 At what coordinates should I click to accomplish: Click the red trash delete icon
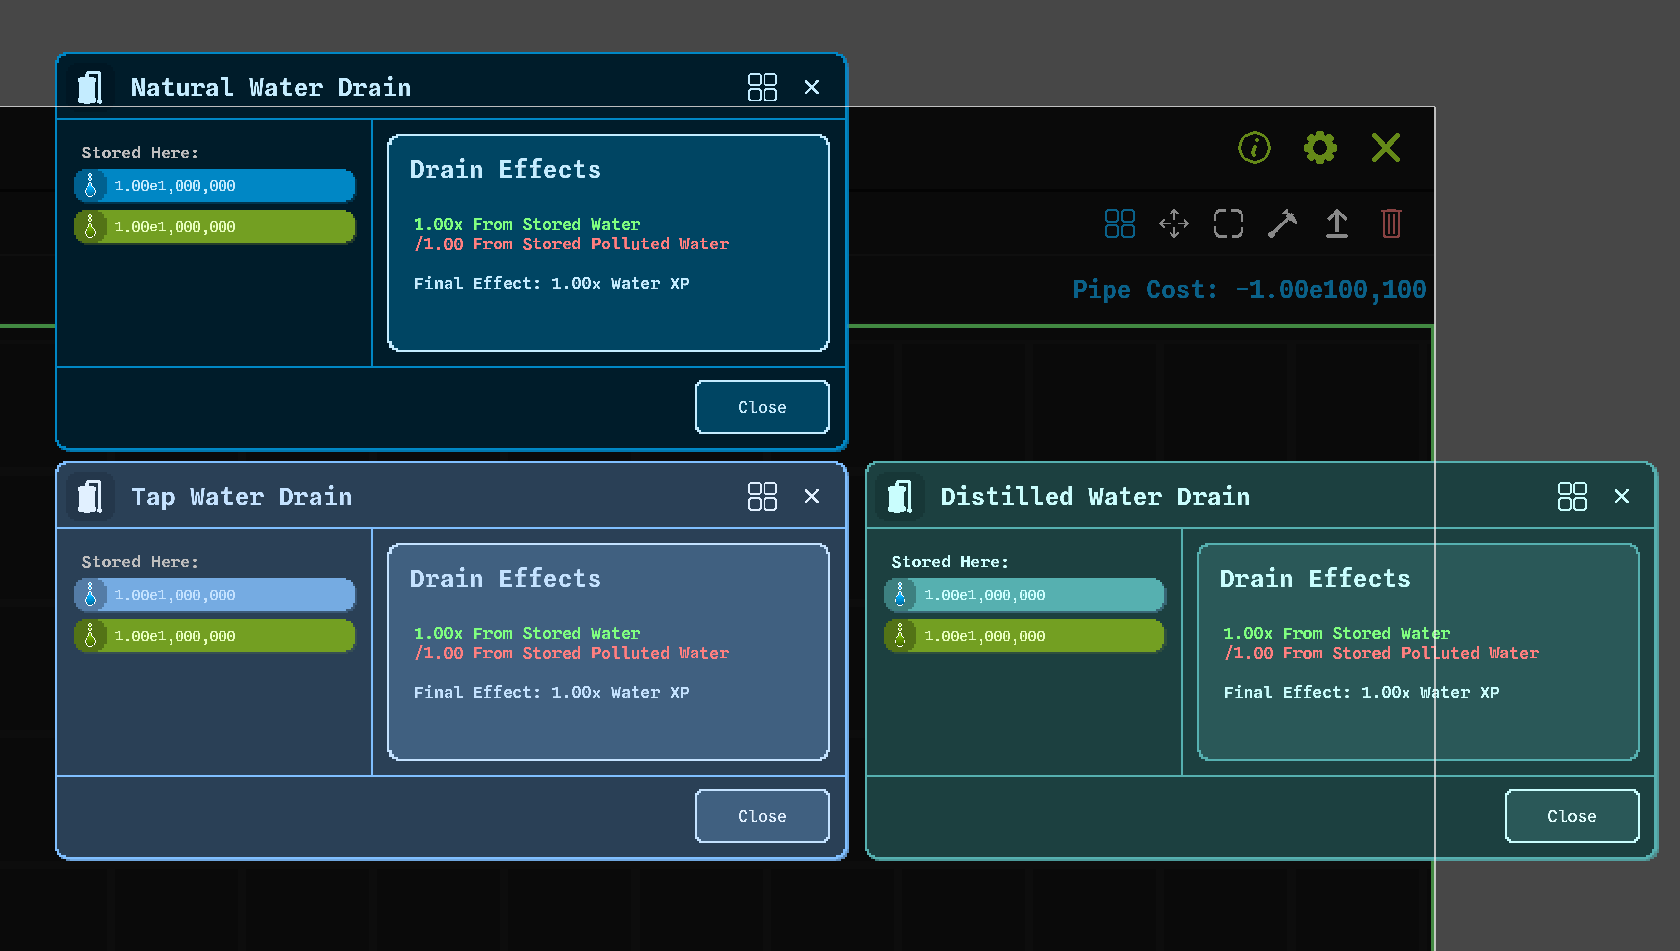click(1391, 223)
